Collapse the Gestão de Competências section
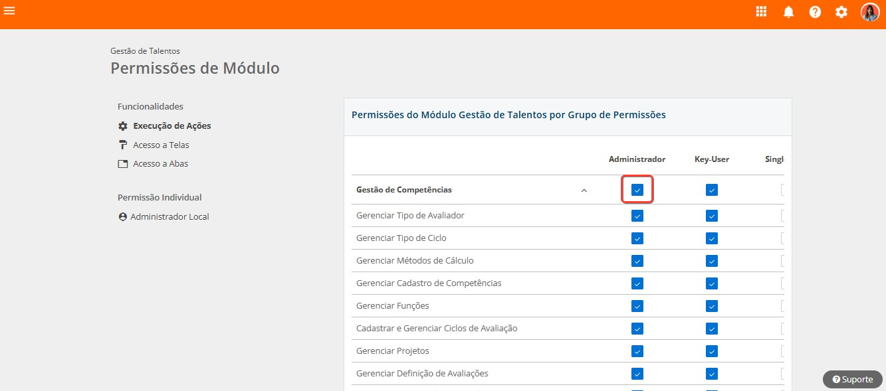The width and height of the screenshot is (886, 391). coord(584,190)
